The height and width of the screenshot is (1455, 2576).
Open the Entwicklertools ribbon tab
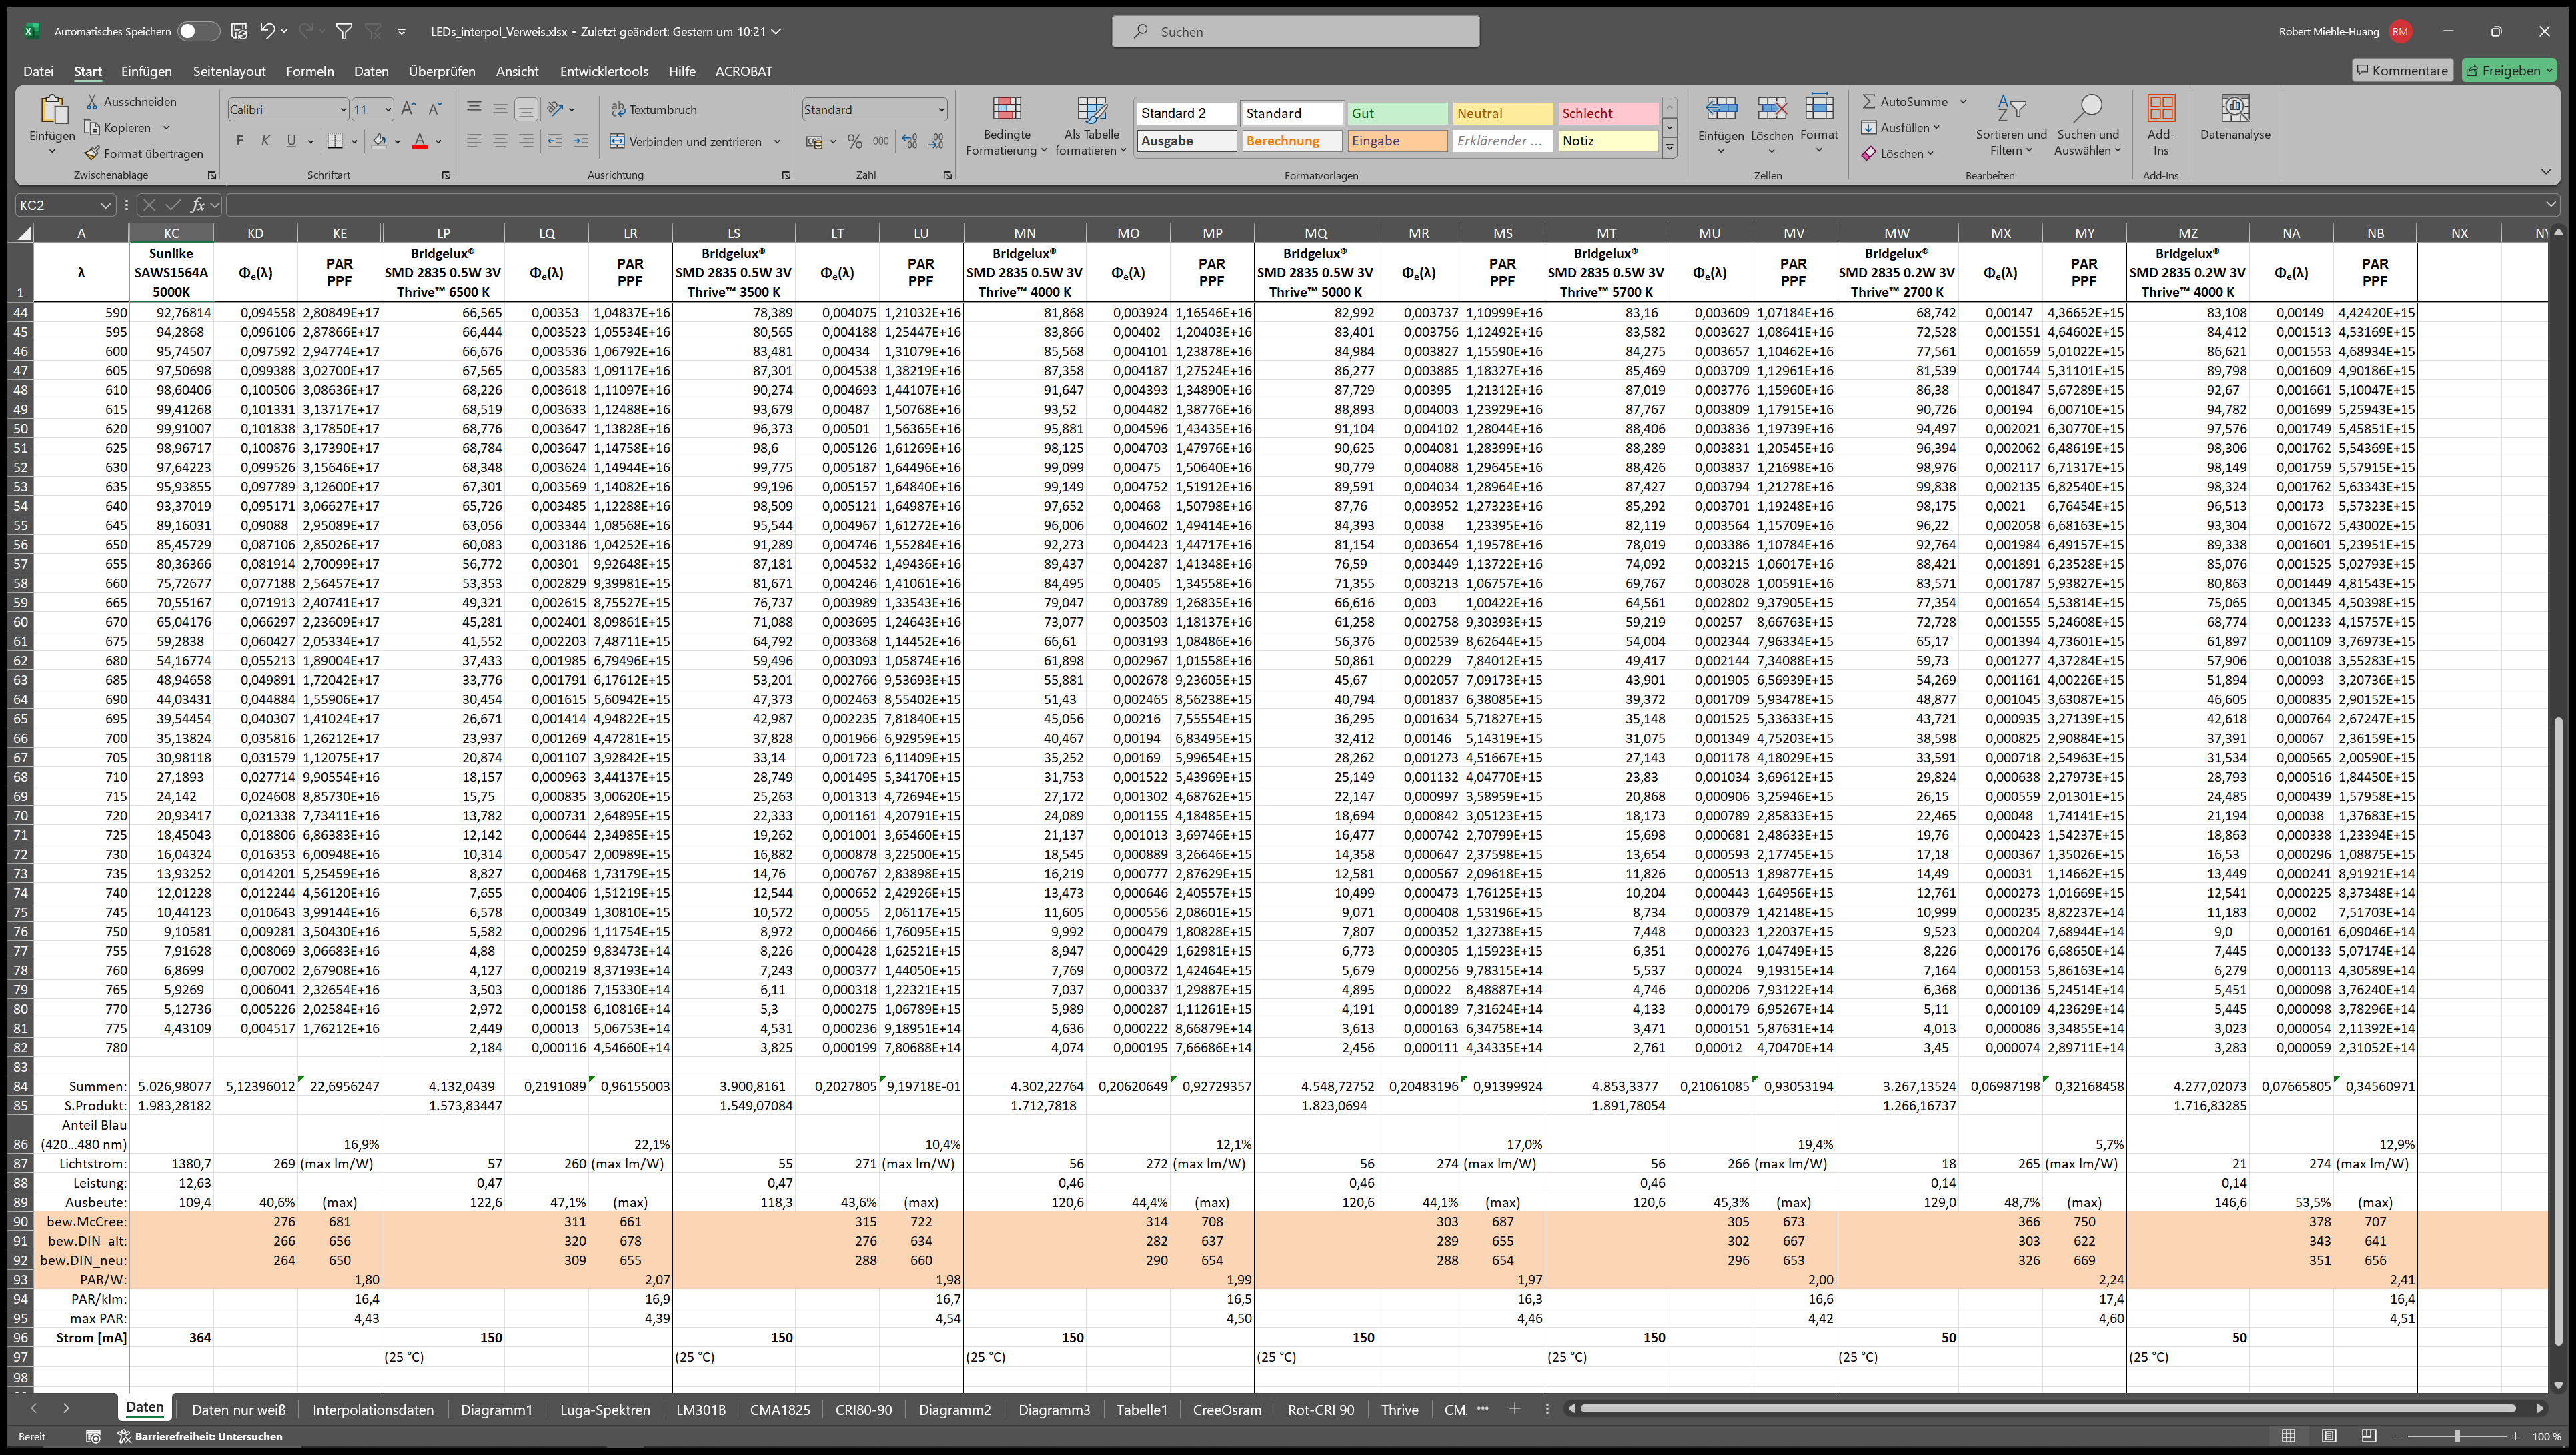(604, 71)
